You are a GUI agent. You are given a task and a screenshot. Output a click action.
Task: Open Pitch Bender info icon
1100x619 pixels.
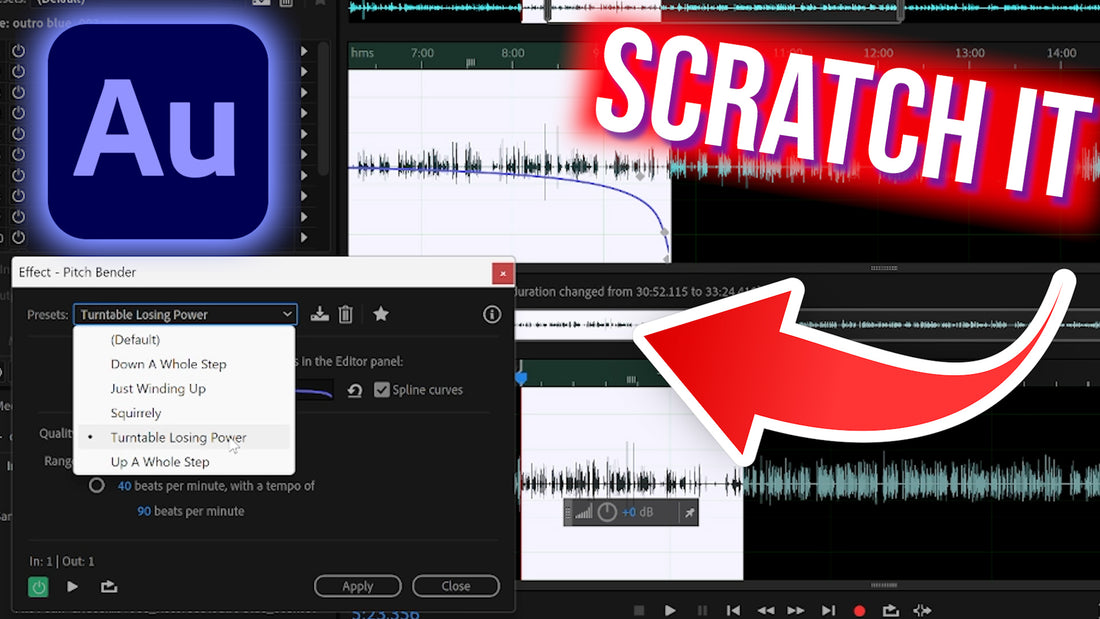coord(492,314)
